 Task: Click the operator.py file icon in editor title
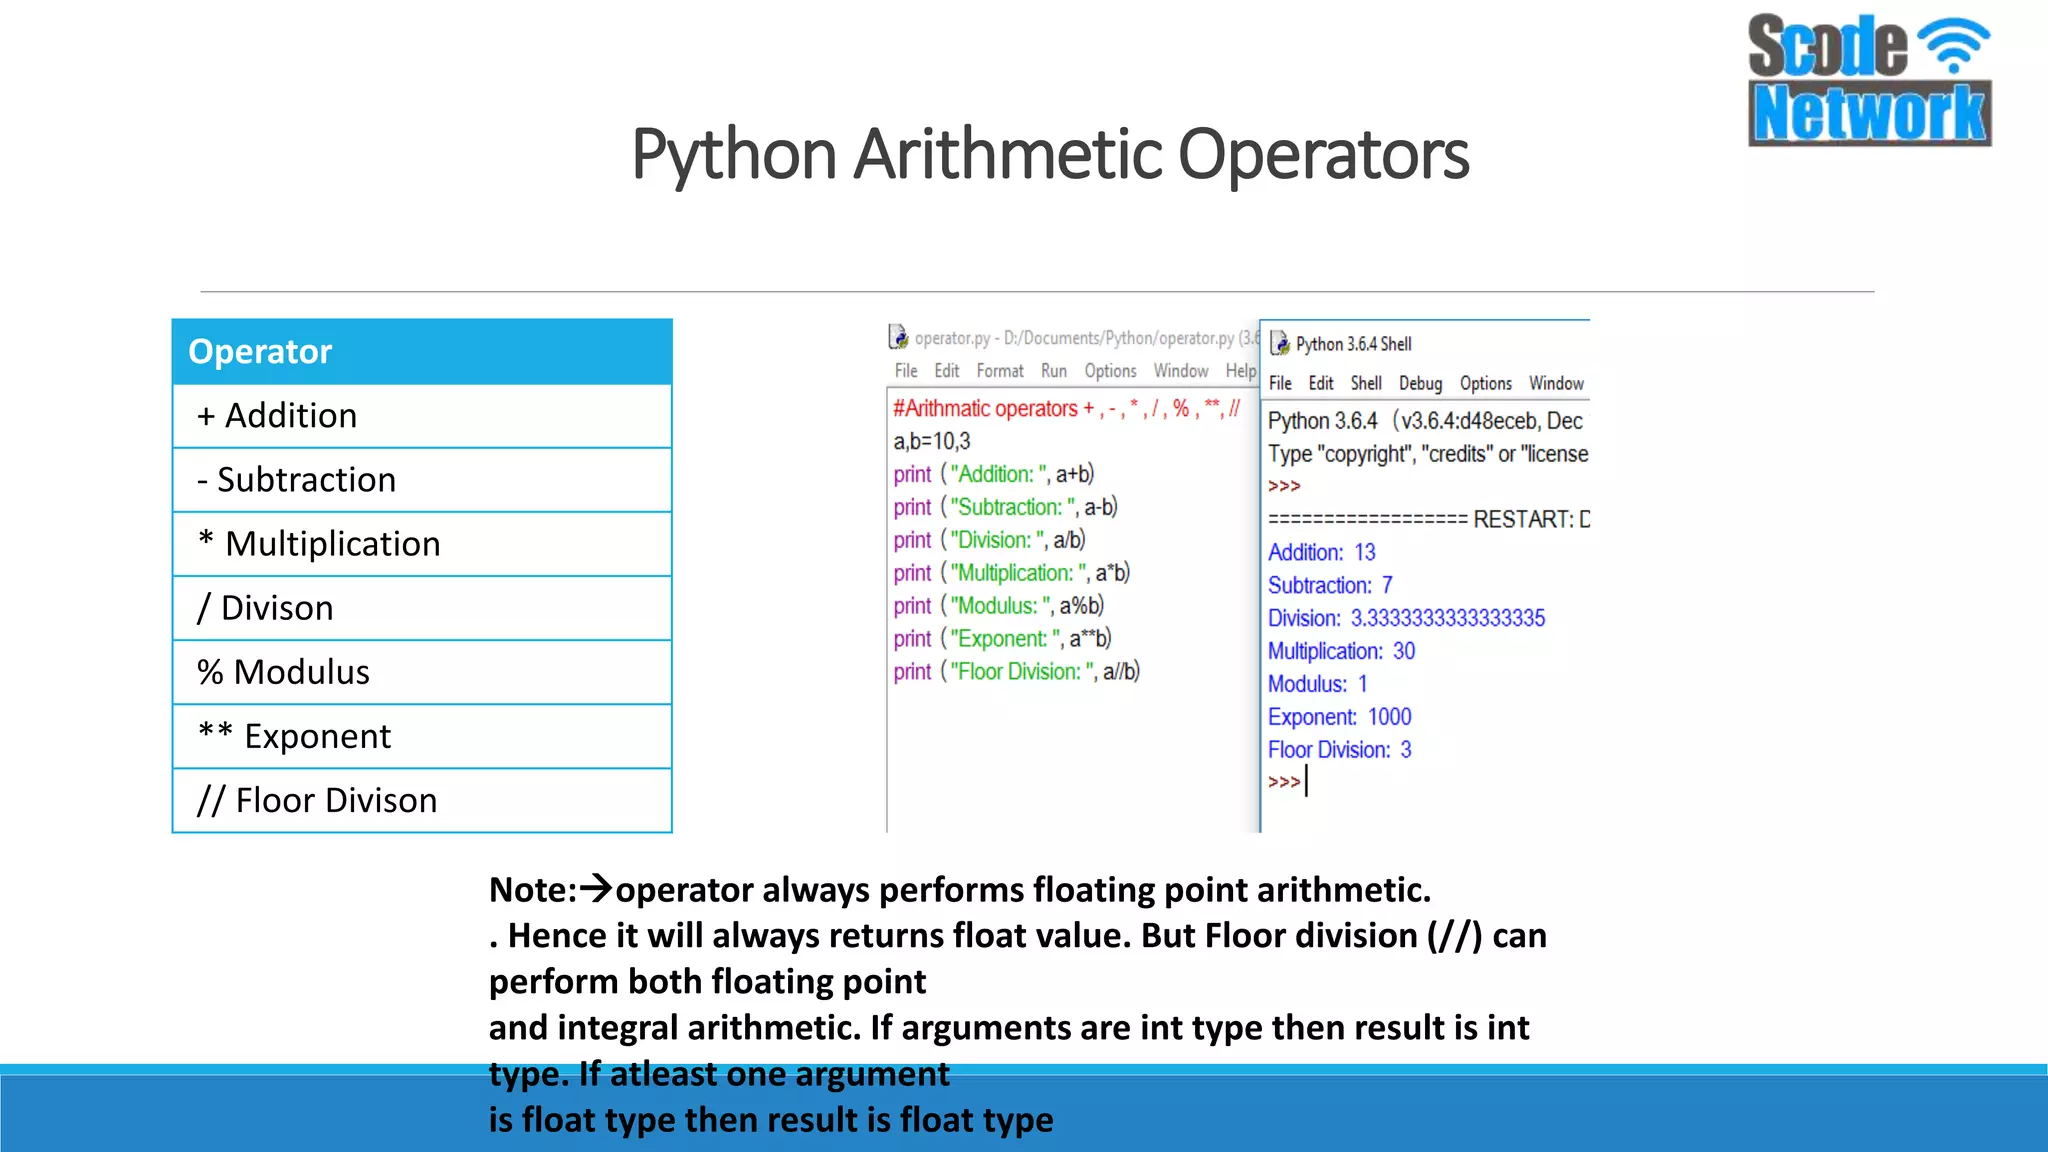[898, 337]
